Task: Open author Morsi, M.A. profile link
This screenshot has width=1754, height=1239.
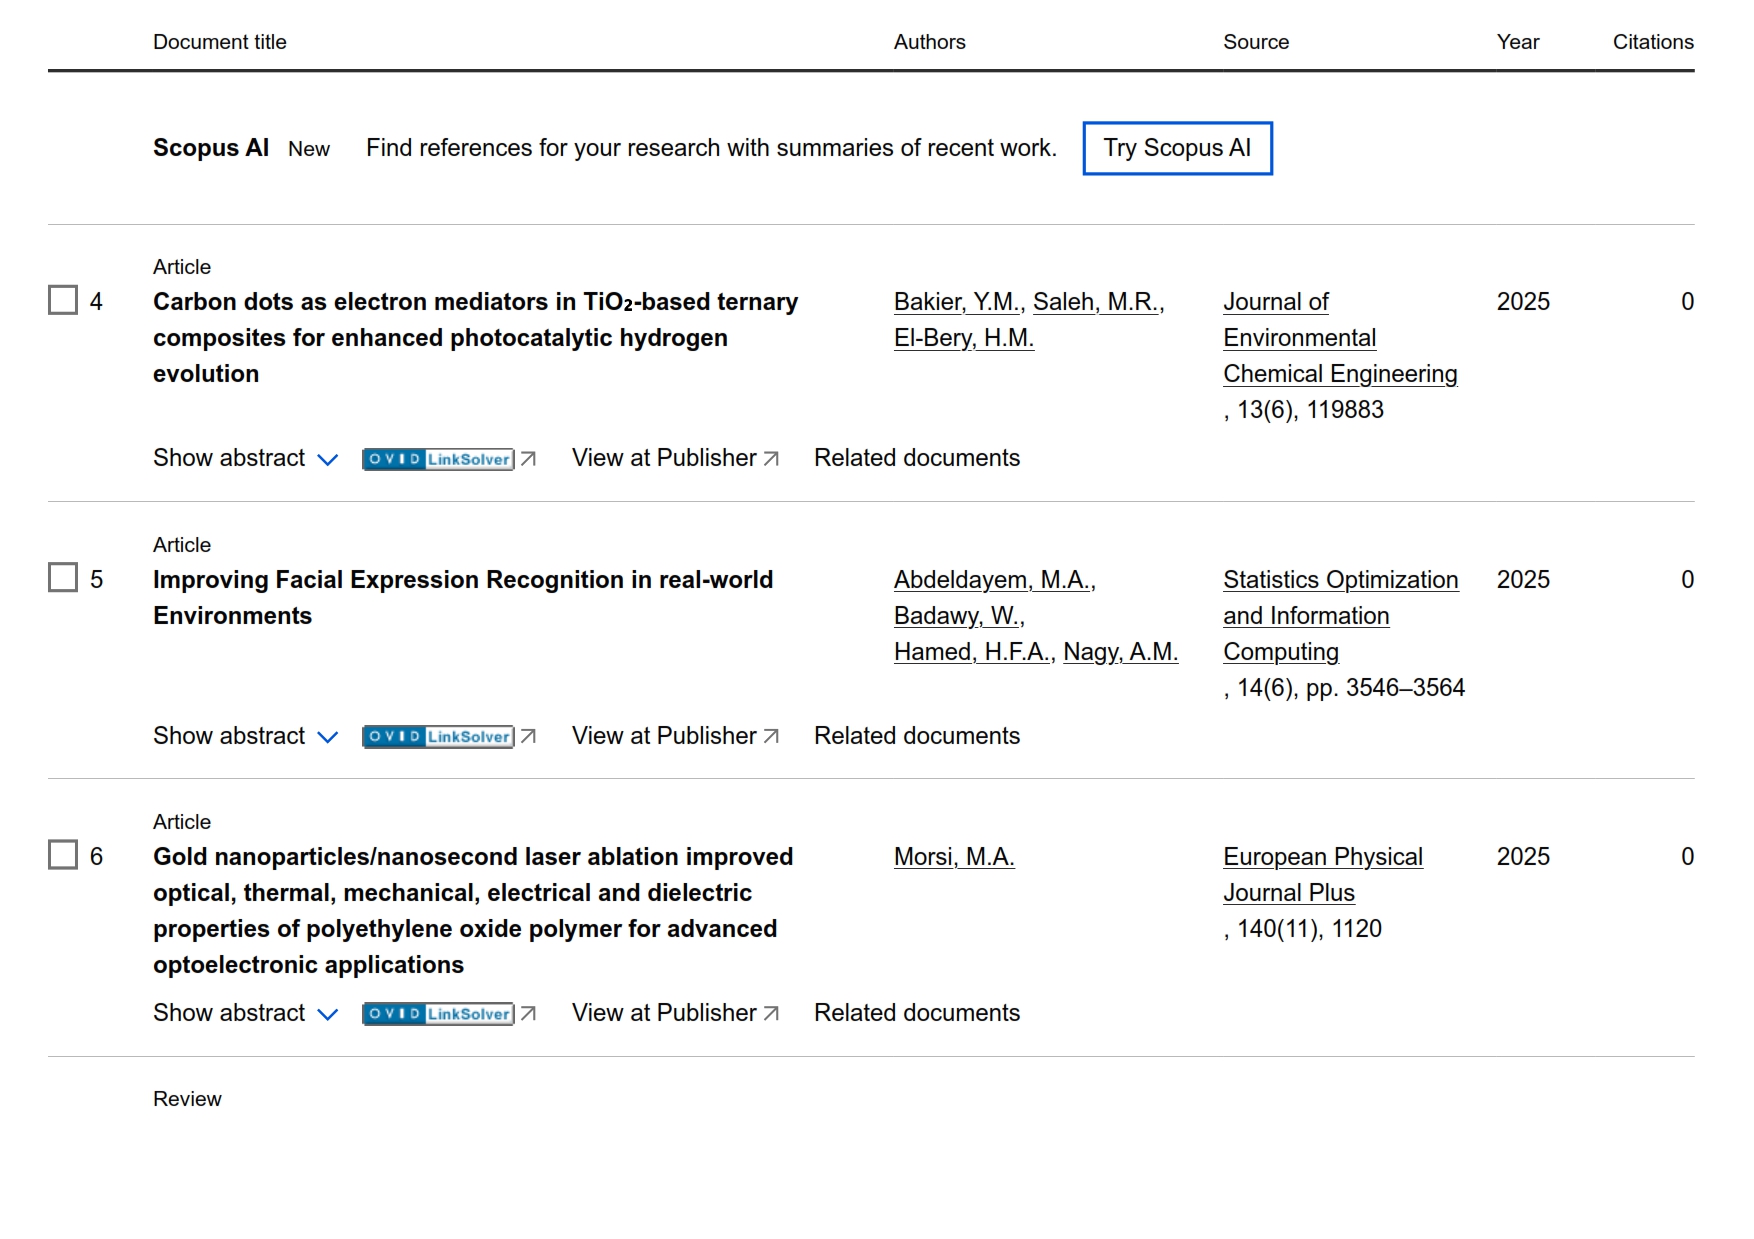Action: pos(954,857)
